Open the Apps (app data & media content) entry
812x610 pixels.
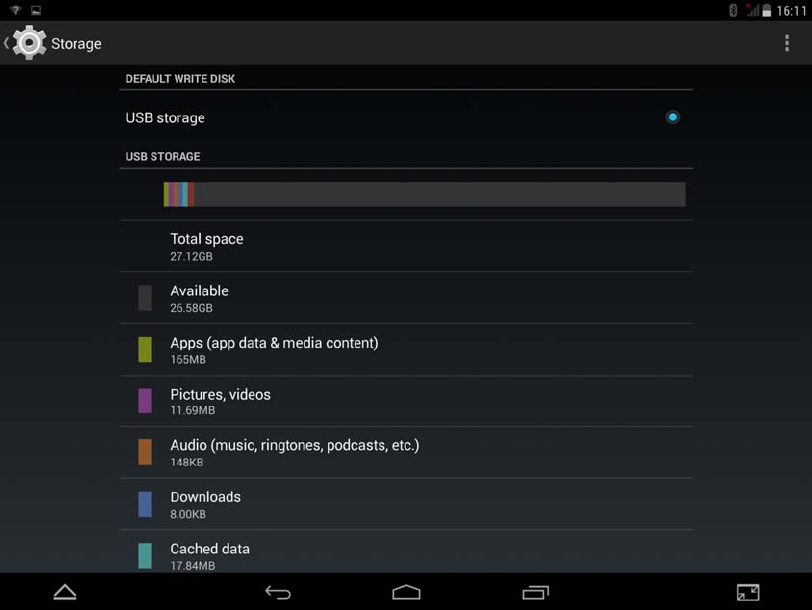406,350
